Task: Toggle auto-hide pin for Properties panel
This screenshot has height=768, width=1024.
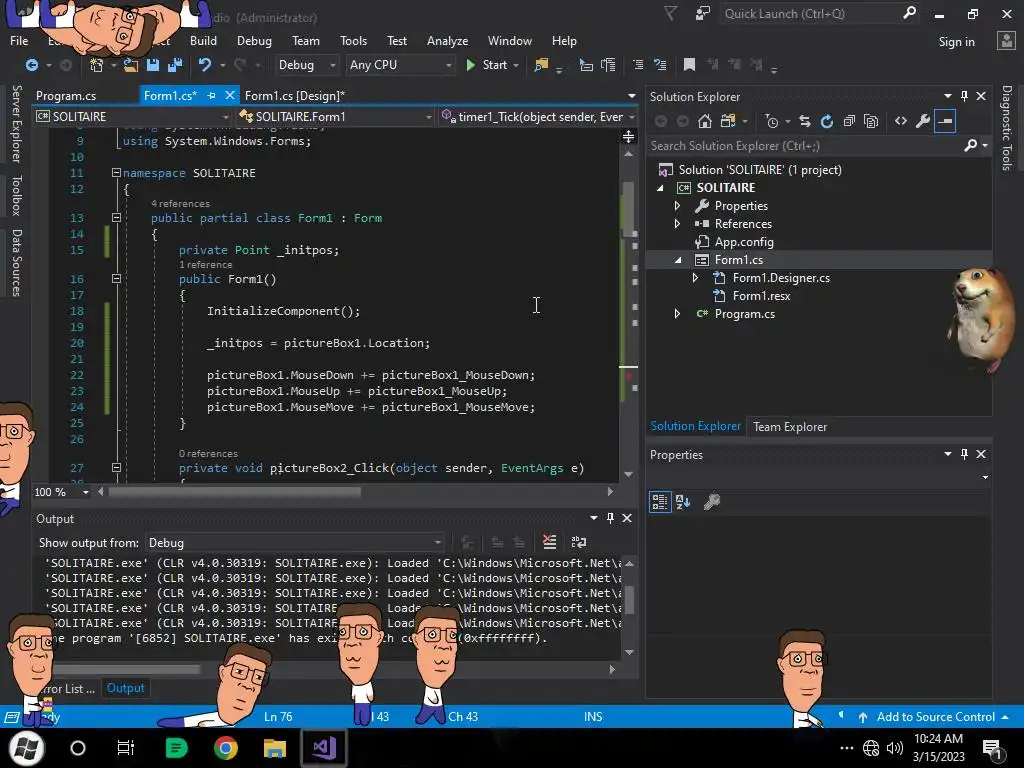Action: tap(965, 454)
